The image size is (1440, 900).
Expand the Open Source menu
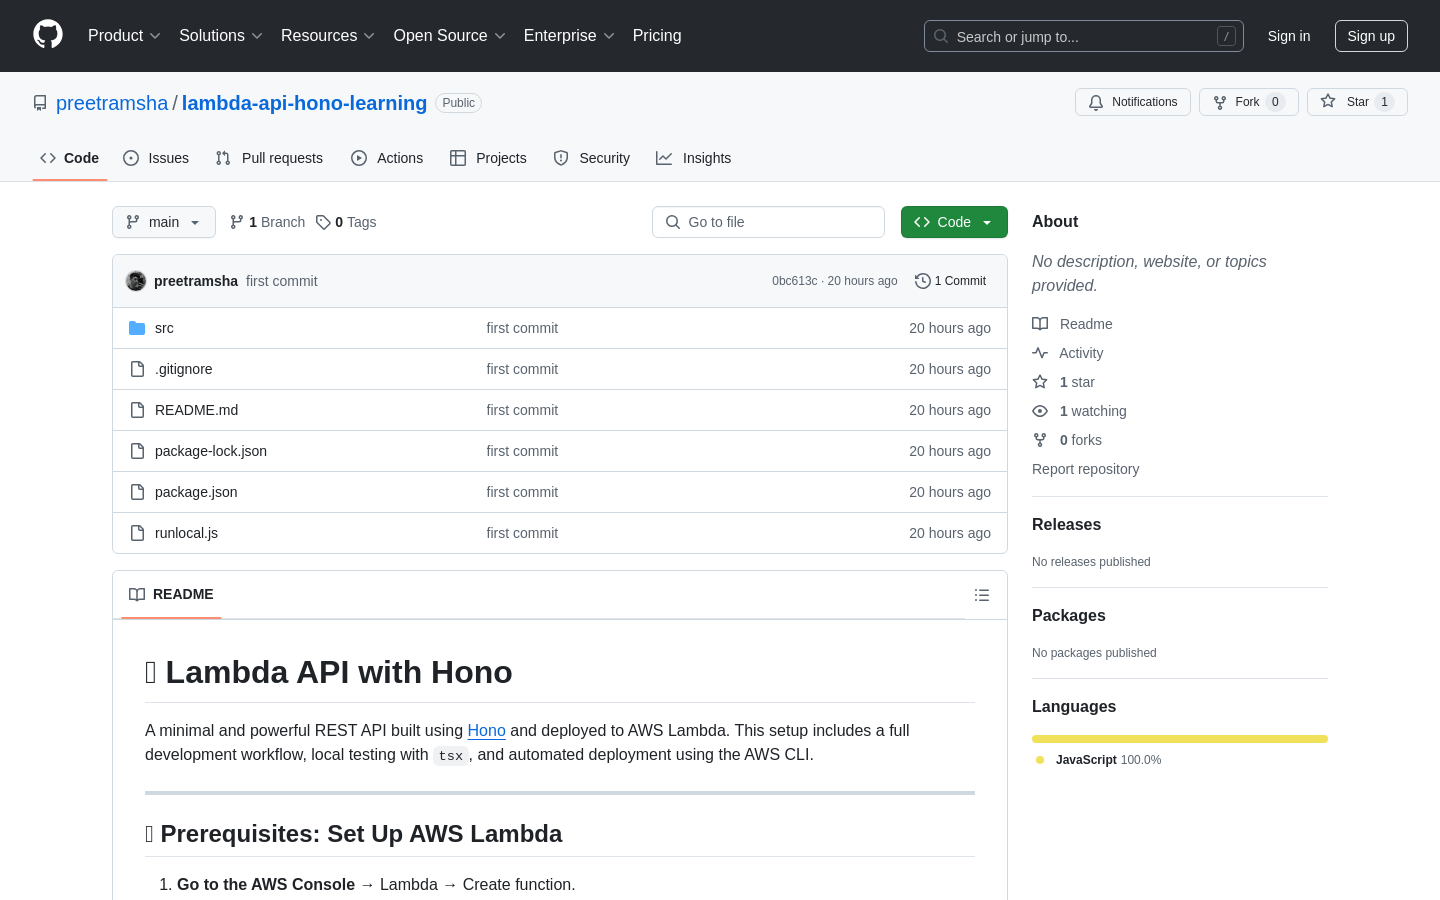450,35
